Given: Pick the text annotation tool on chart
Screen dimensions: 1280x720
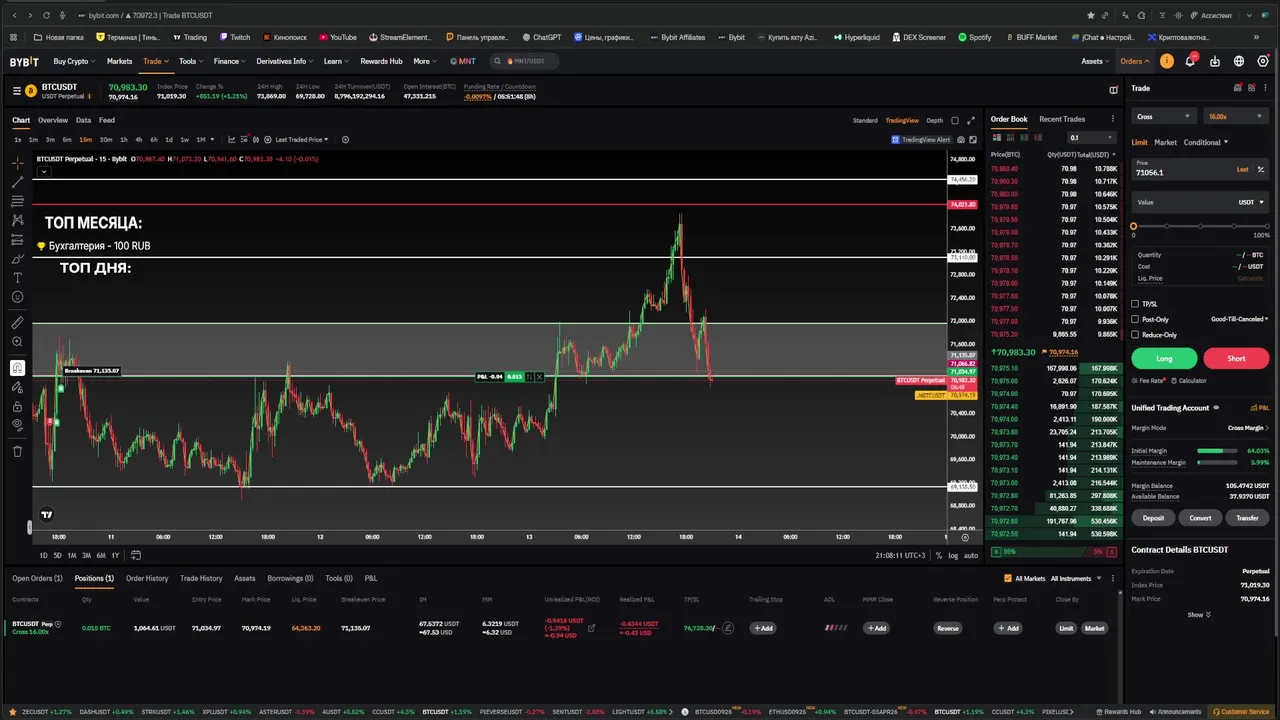Looking at the screenshot, I should point(17,277).
